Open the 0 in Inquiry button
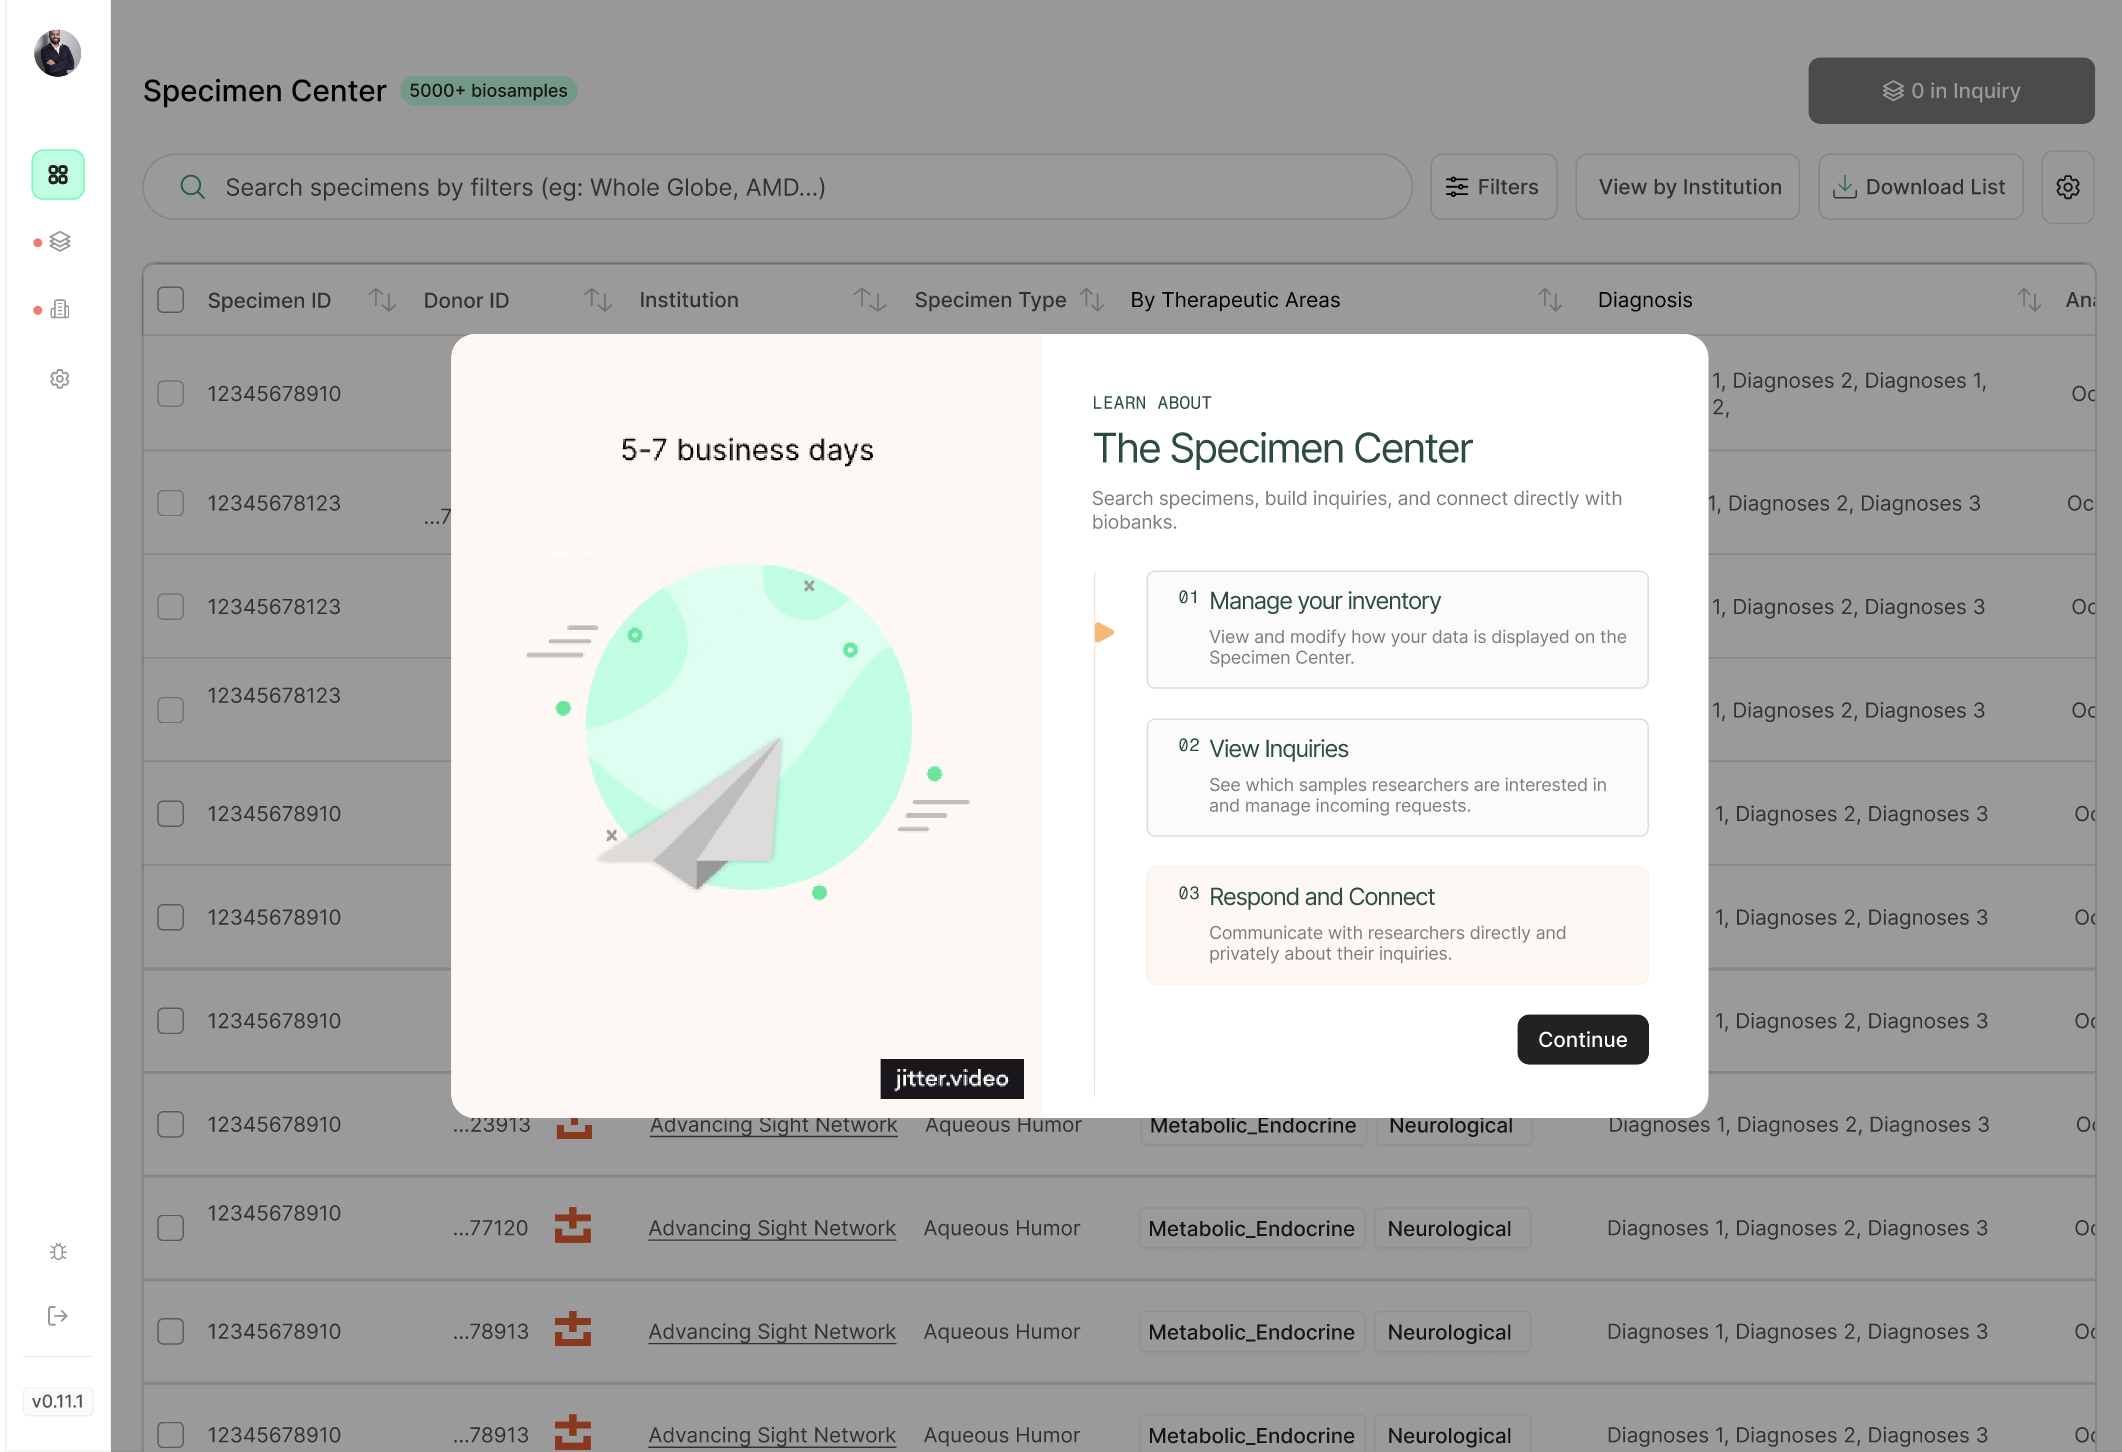2122x1452 pixels. (1951, 91)
